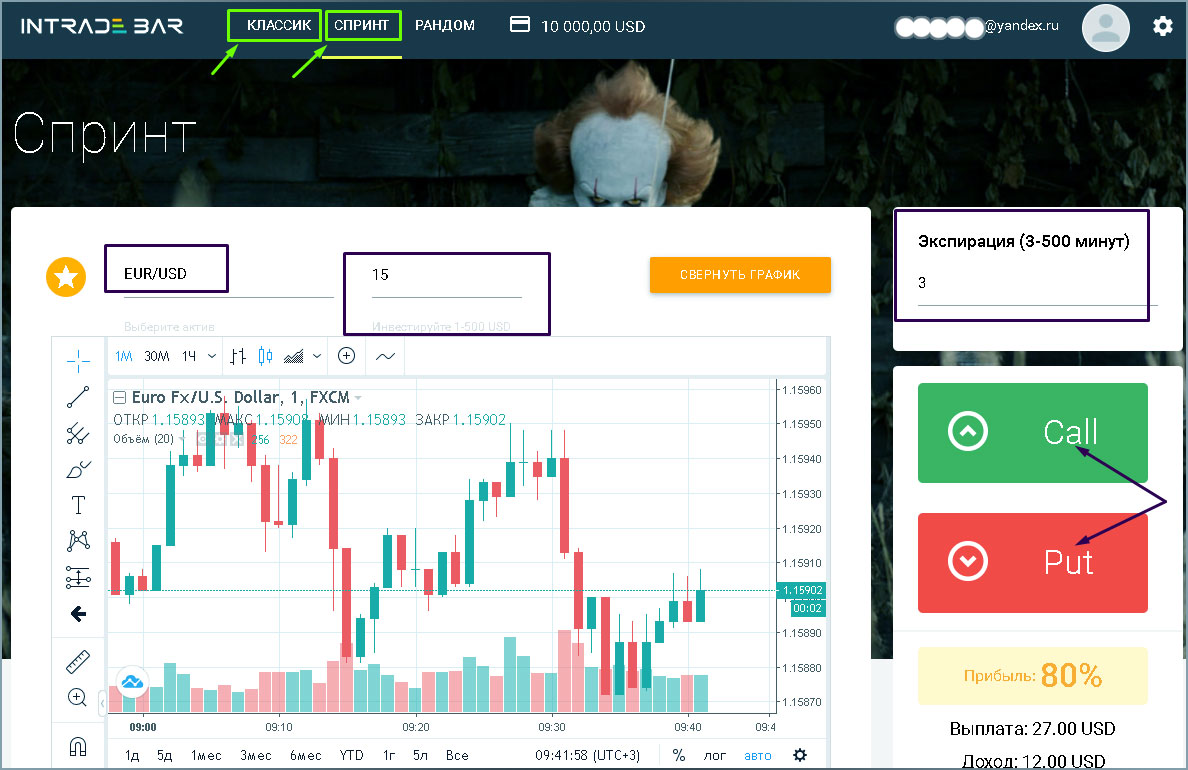
Task: Set chart range to 6мес
Action: pos(305,756)
